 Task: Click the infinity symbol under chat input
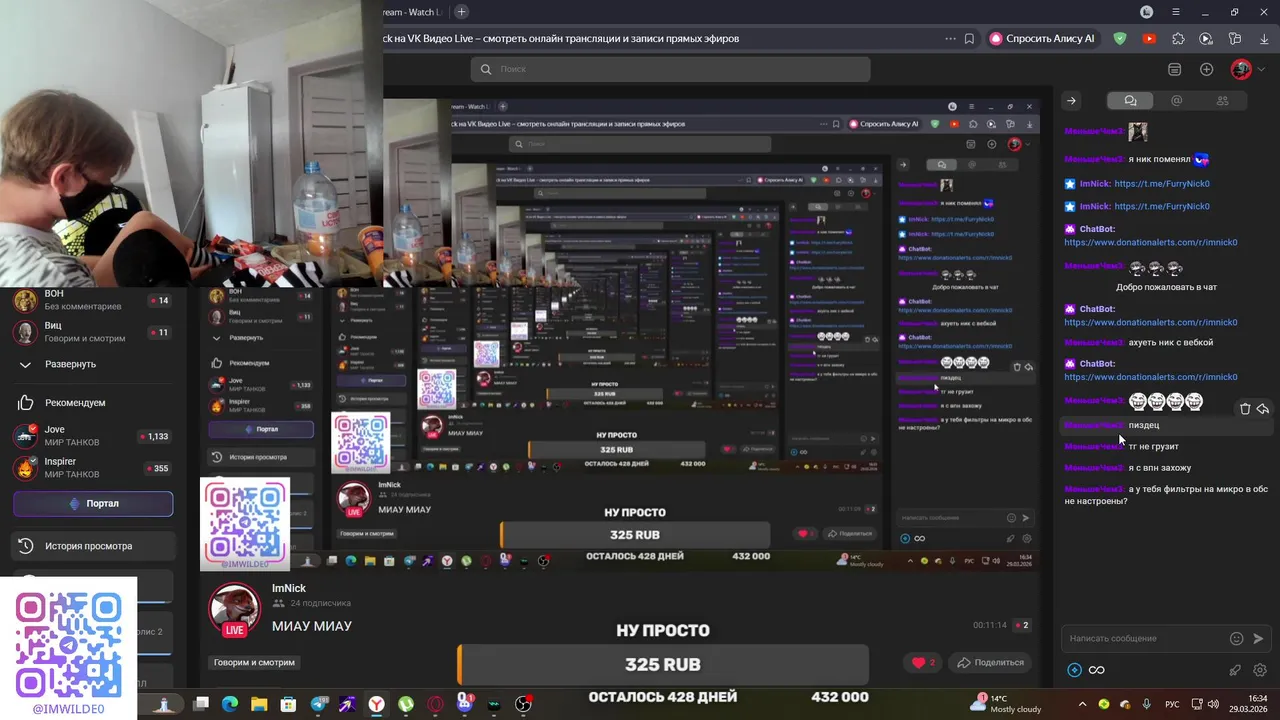pos(1097,670)
